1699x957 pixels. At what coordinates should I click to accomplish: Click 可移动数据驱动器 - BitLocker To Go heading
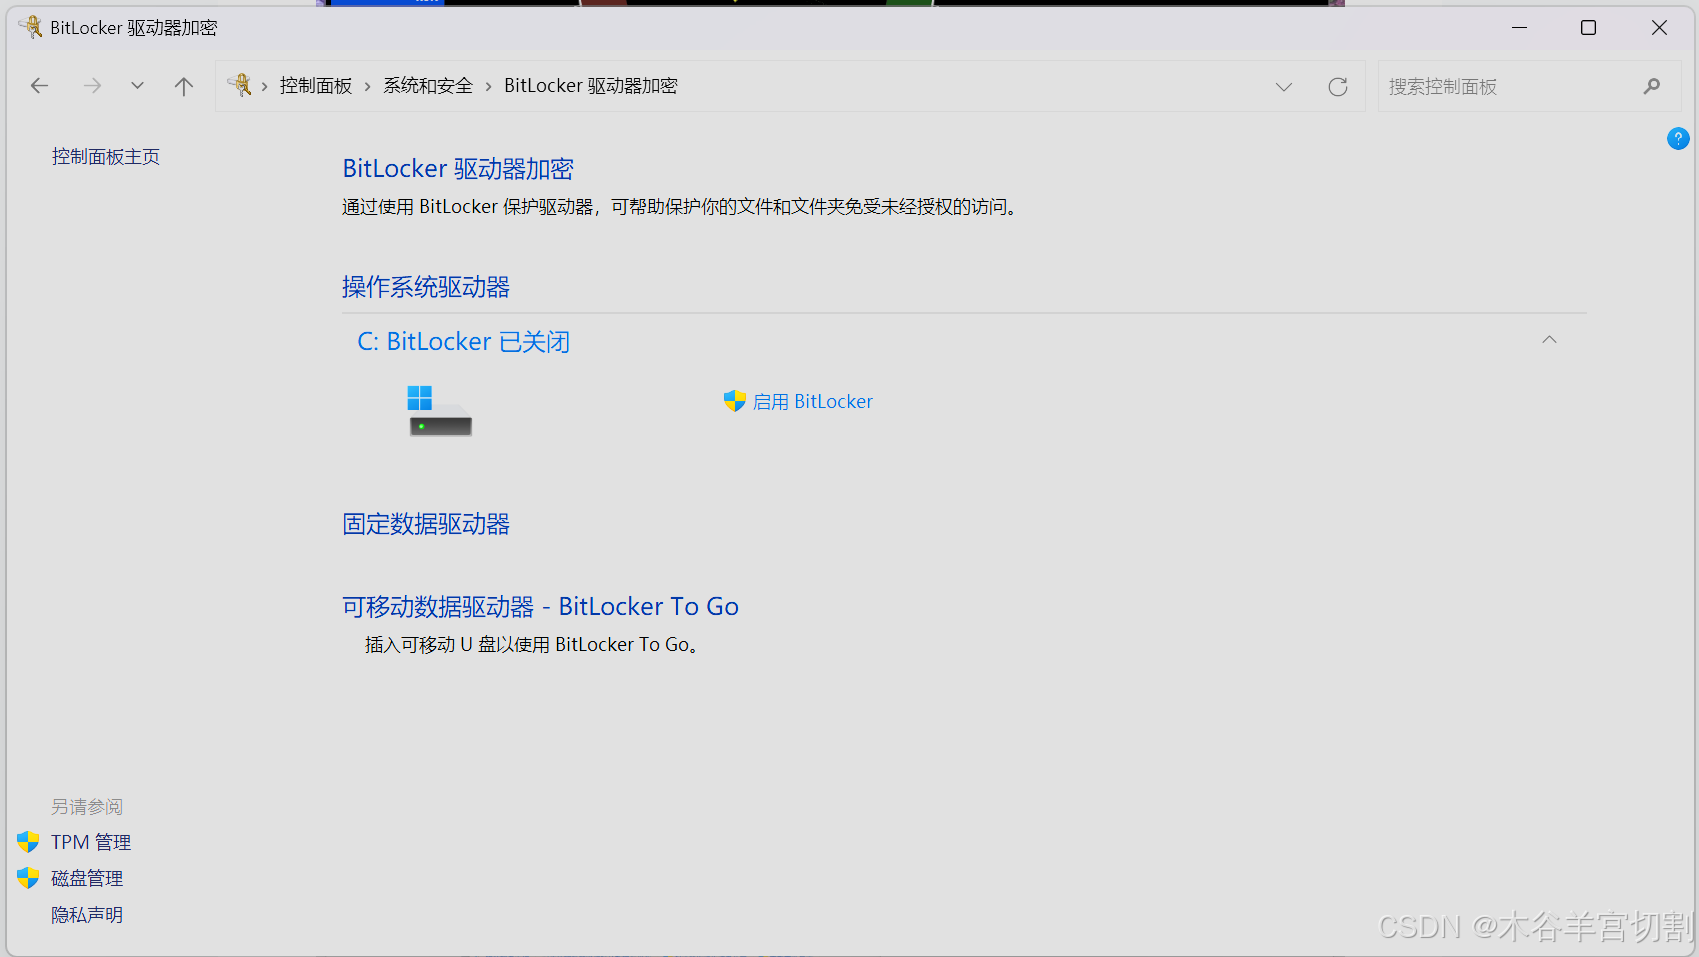click(540, 606)
